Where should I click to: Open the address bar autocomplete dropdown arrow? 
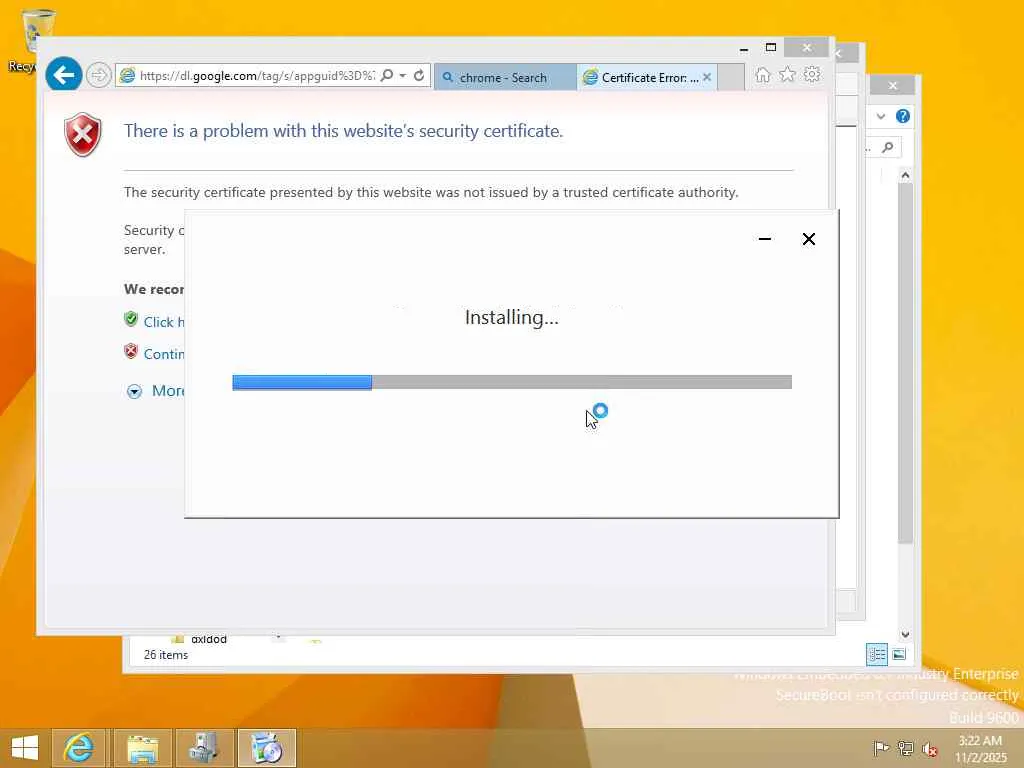[403, 76]
